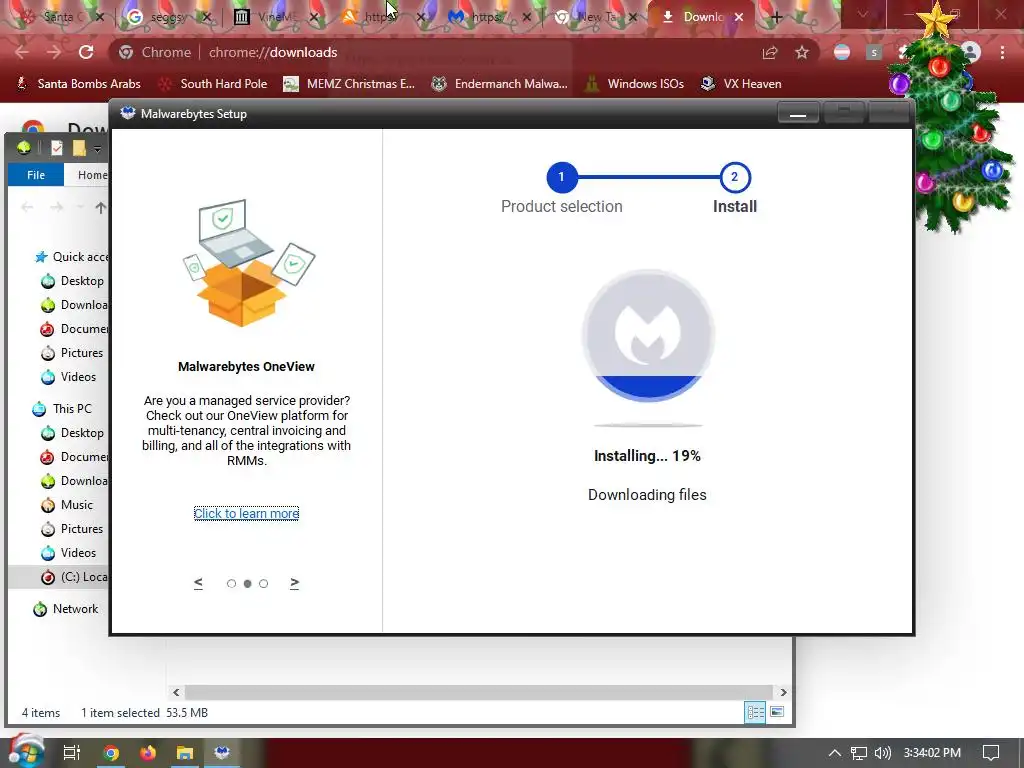This screenshot has height=768, width=1024.
Task: Open Chrome from the taskbar
Action: point(111,753)
